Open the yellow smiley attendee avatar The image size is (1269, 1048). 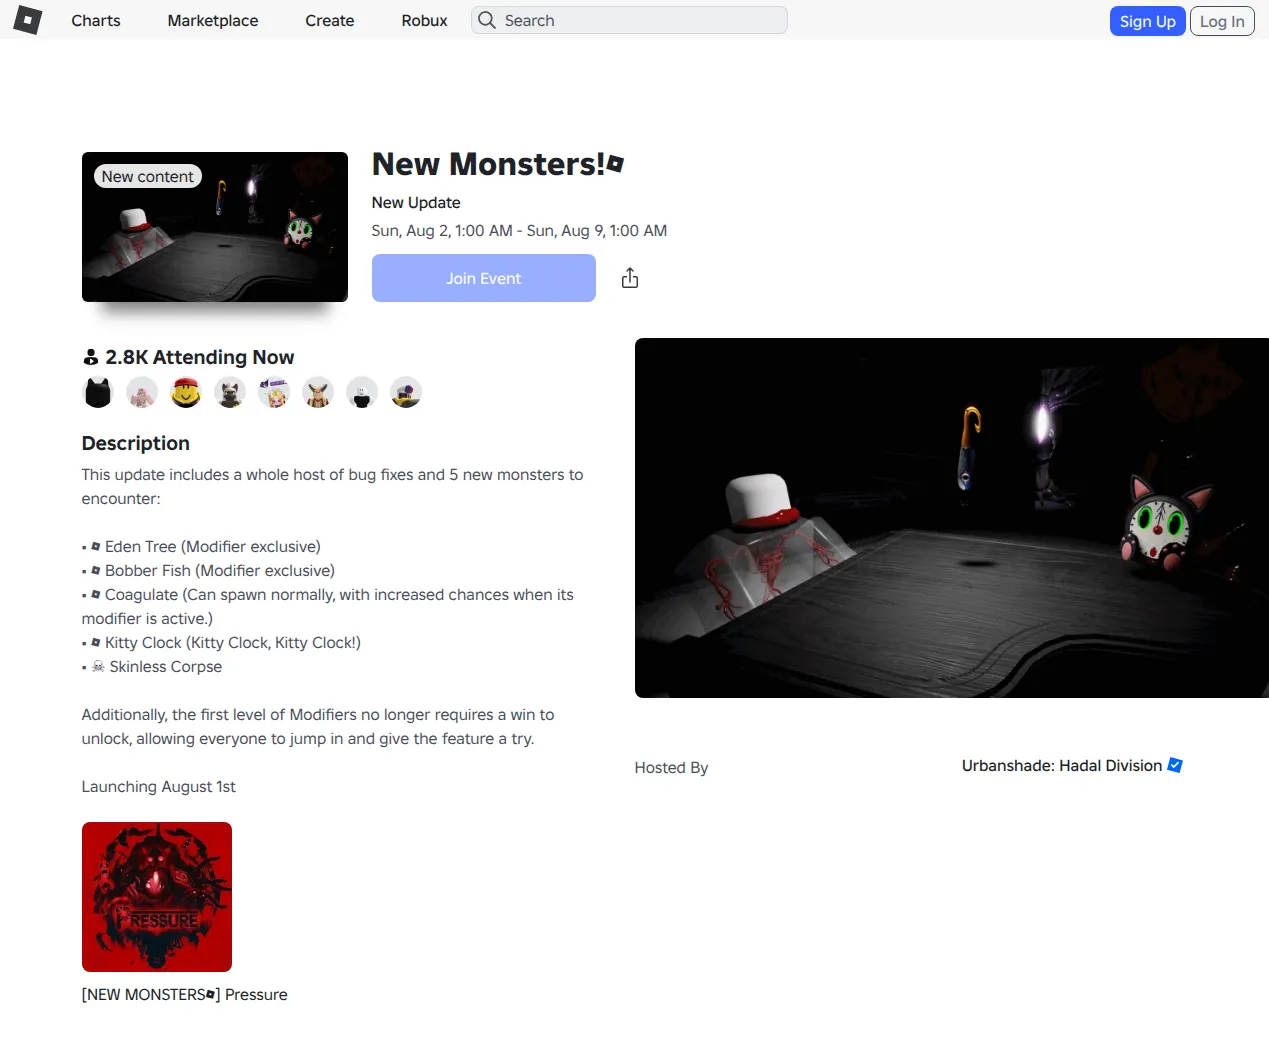(x=186, y=393)
